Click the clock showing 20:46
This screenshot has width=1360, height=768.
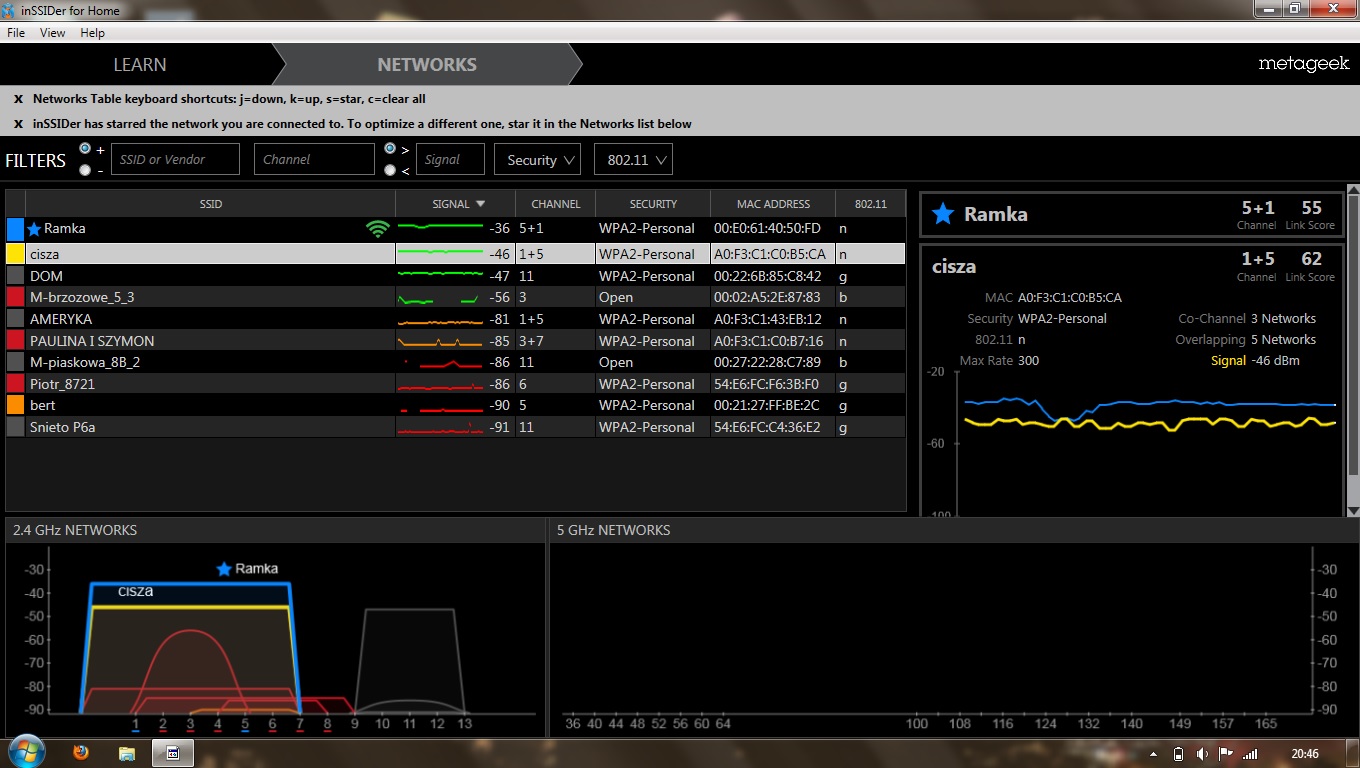click(1305, 754)
